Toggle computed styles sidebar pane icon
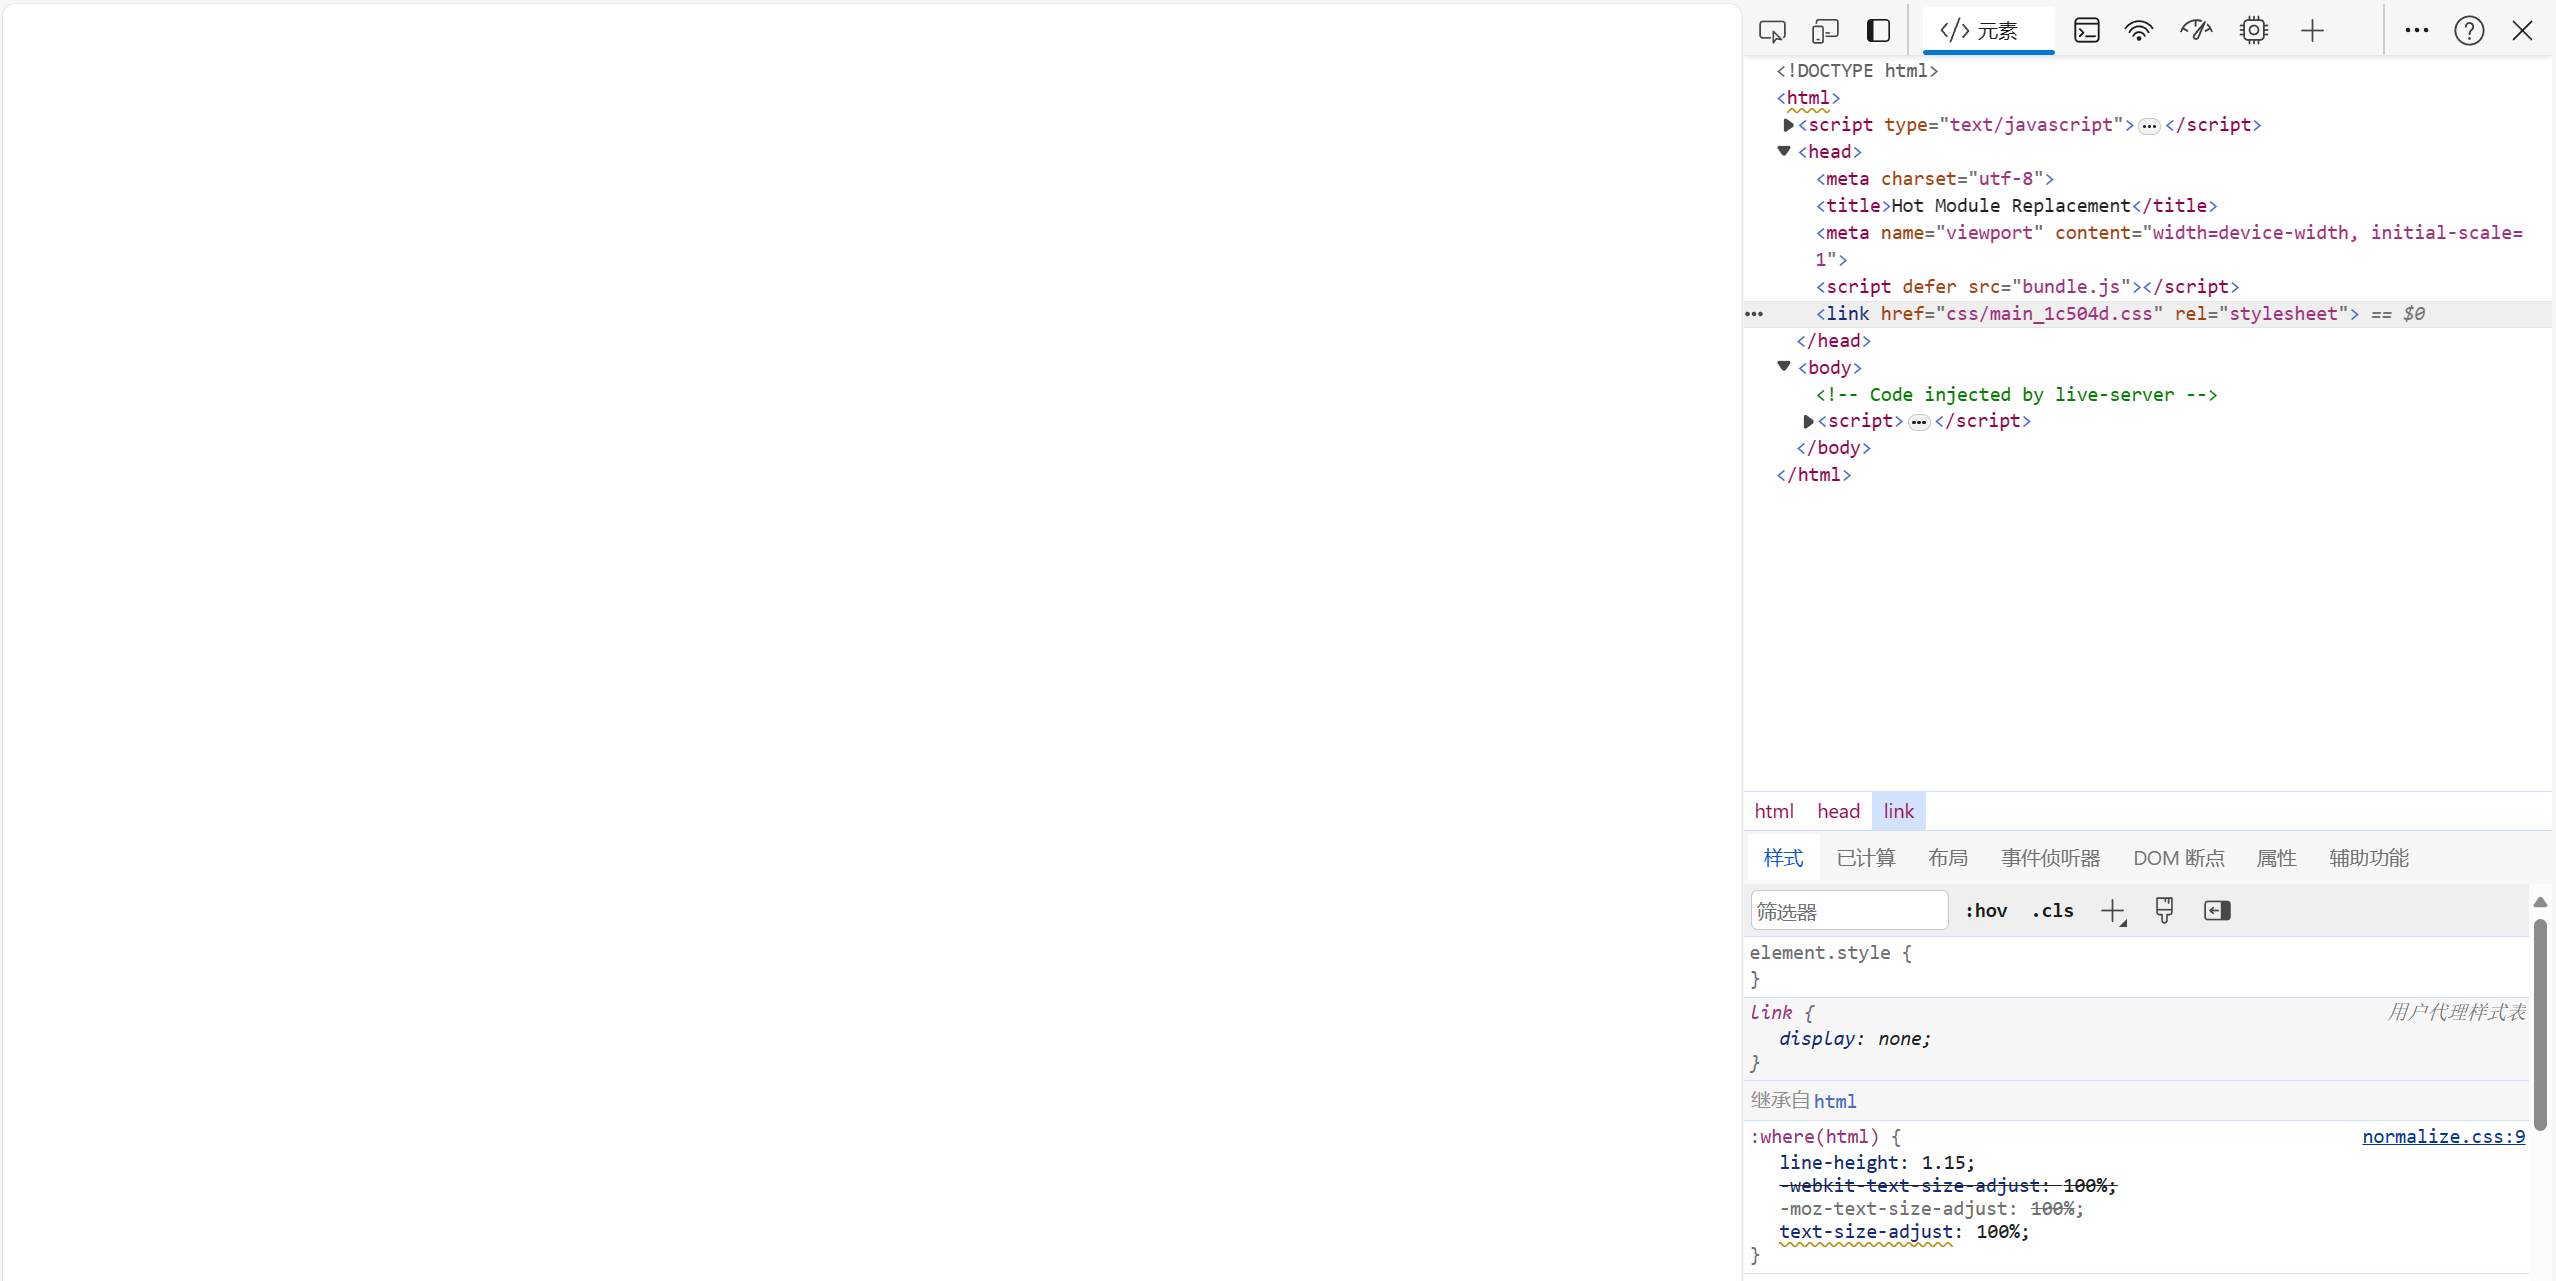Screen dimensions: 2556x1281 [2217, 911]
